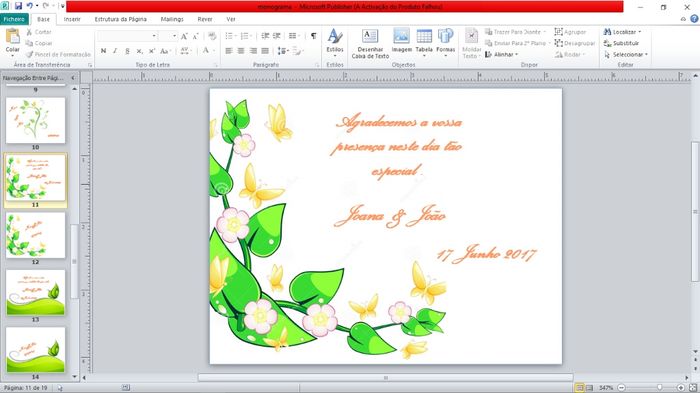Open the Estilos styles gallery
This screenshot has height=393, width=700.
tap(335, 42)
